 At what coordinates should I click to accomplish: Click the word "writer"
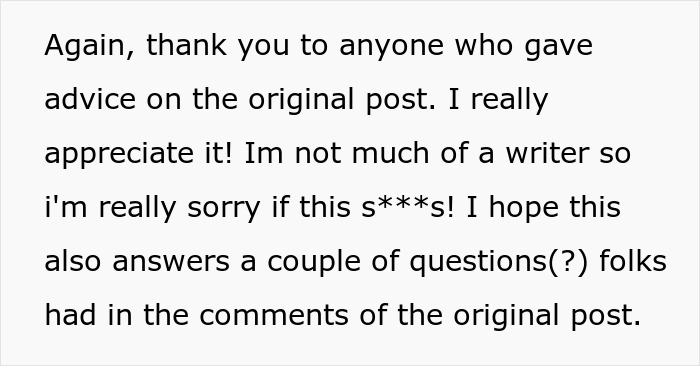point(547,153)
